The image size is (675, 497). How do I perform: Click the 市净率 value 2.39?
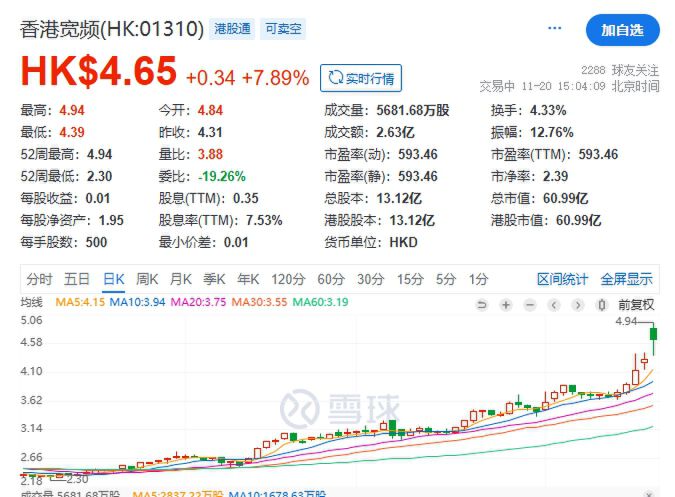point(555,176)
